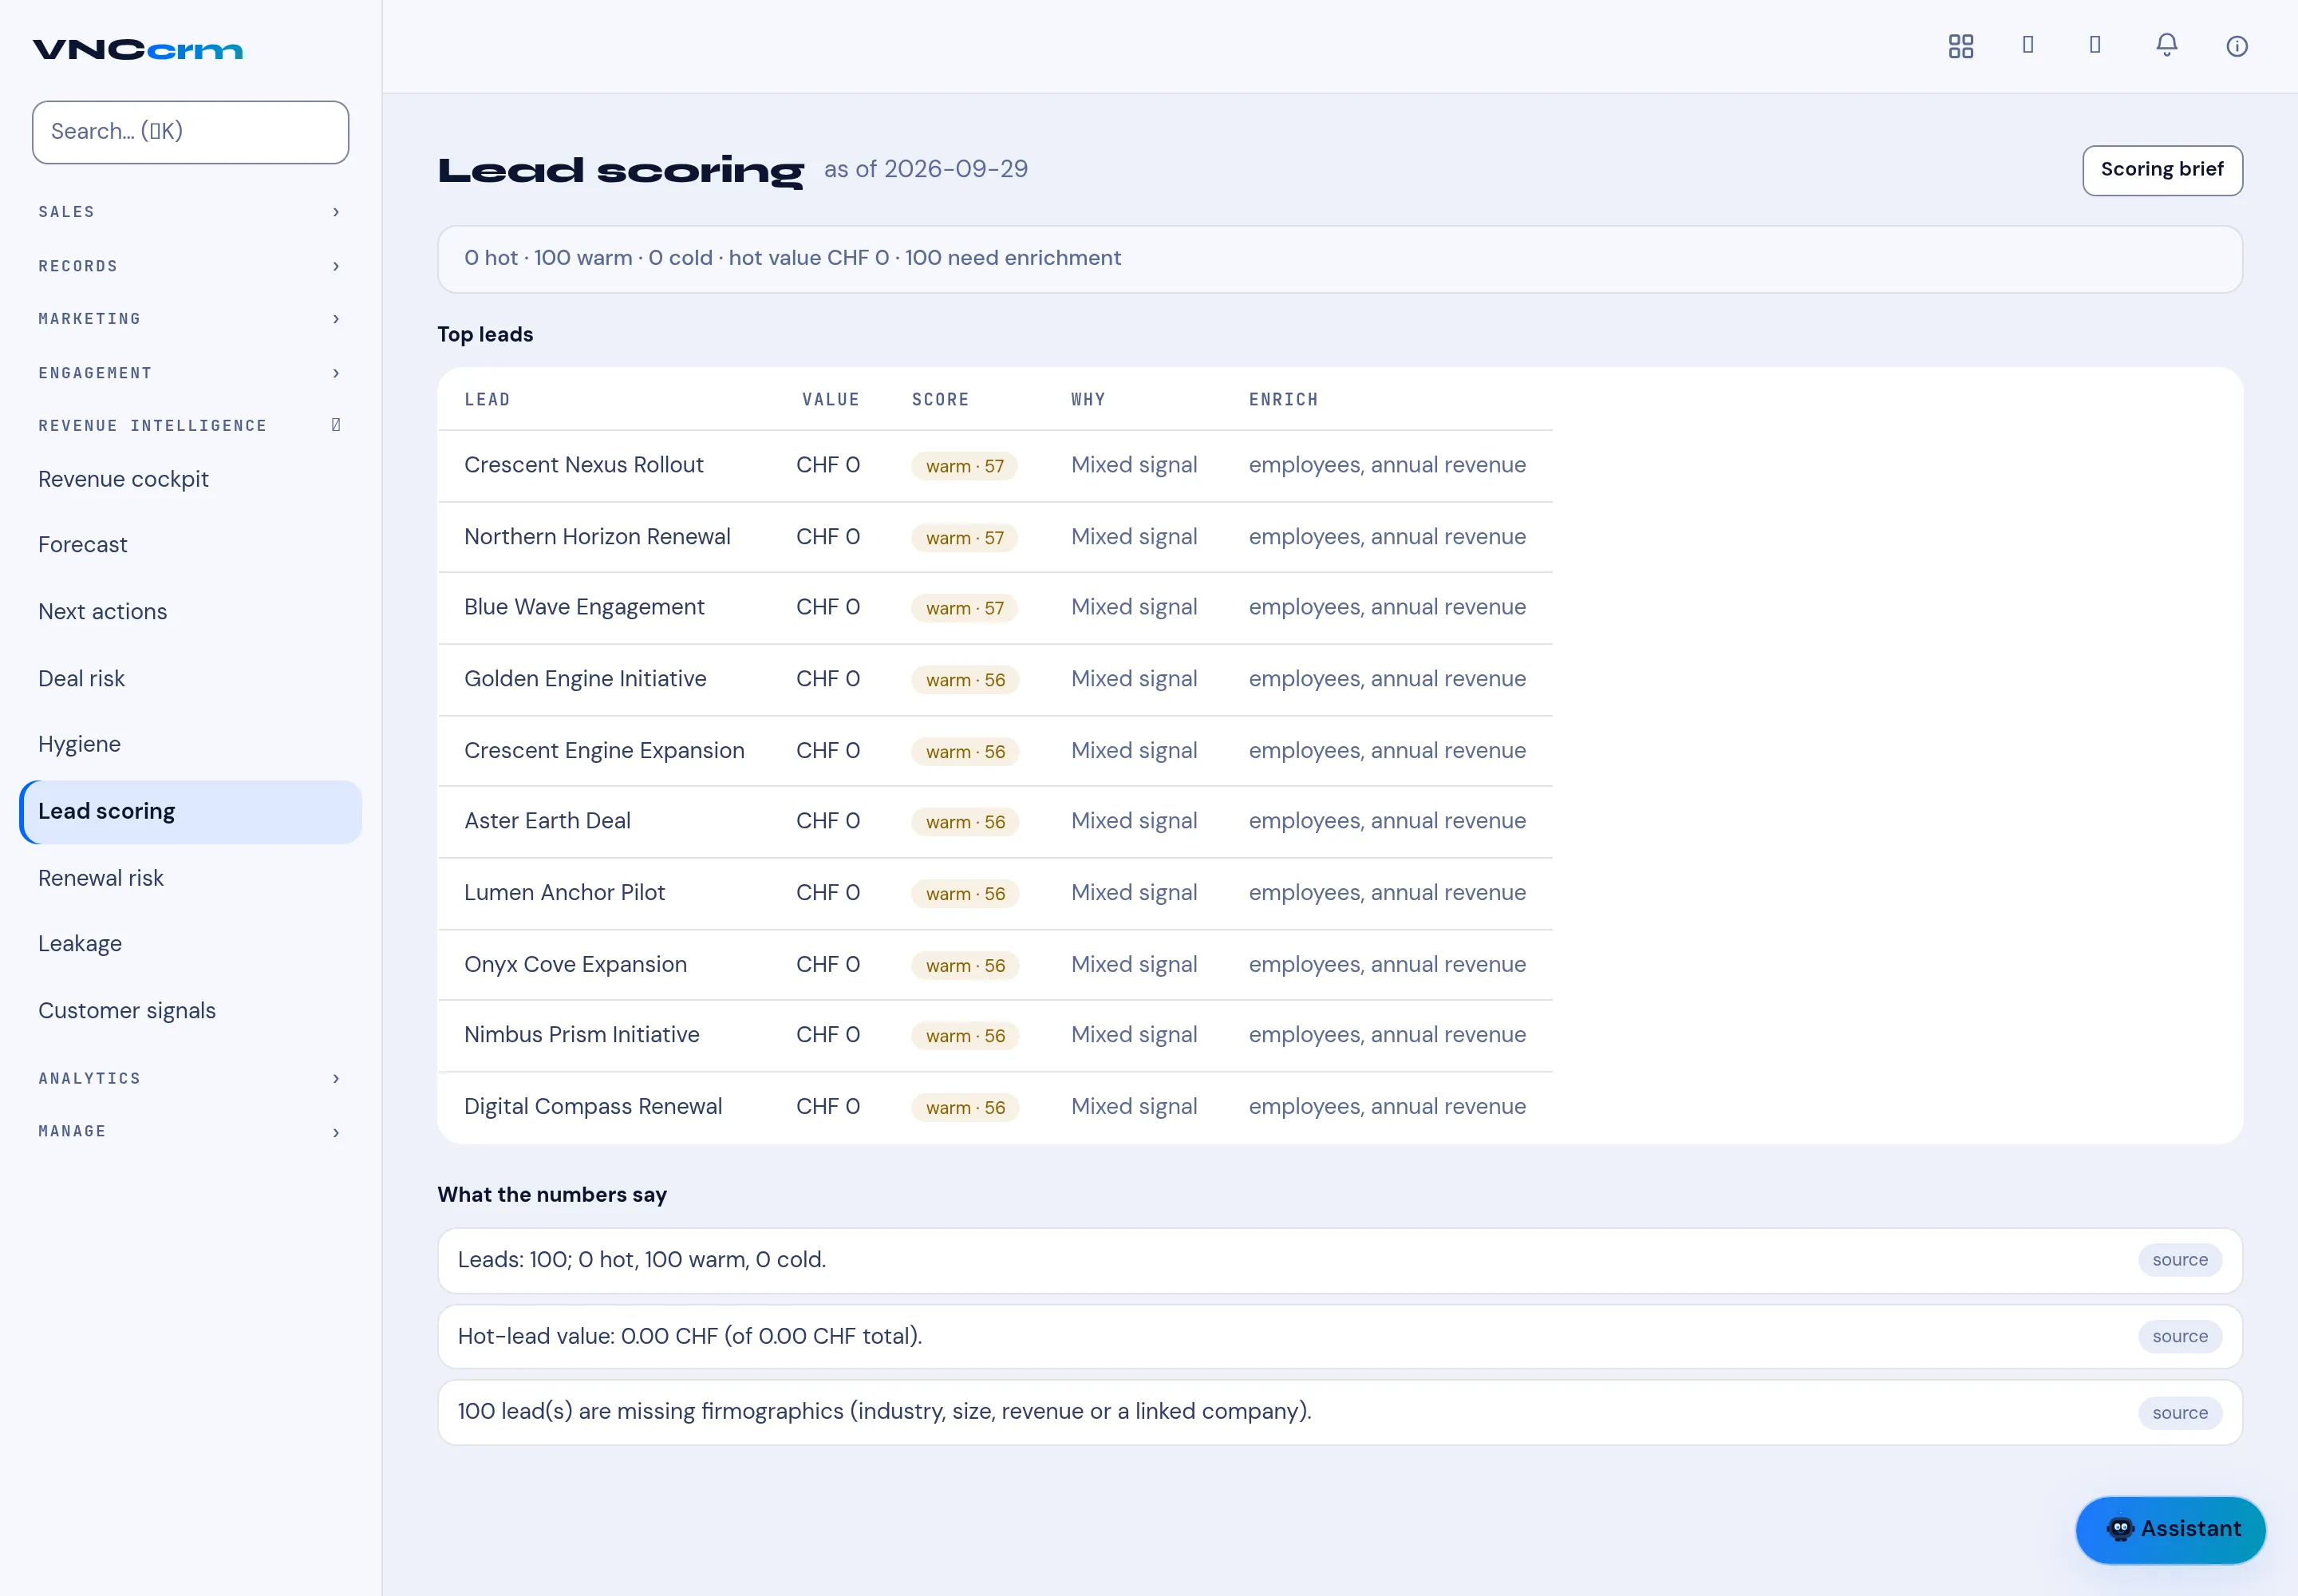This screenshot has width=2298, height=1596.
Task: Open the notifications bell
Action: (x=2166, y=46)
